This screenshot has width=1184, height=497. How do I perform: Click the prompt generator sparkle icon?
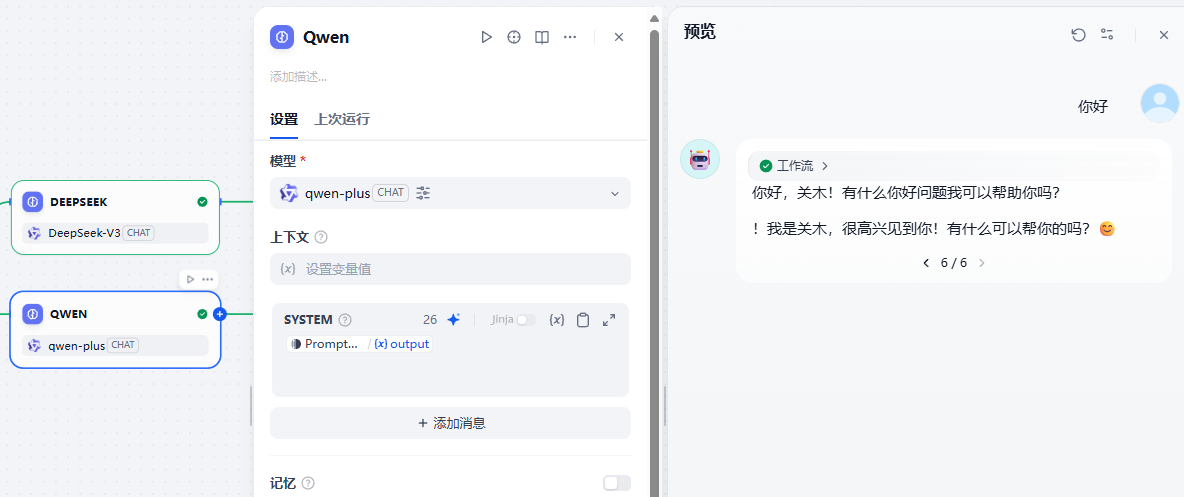453,320
